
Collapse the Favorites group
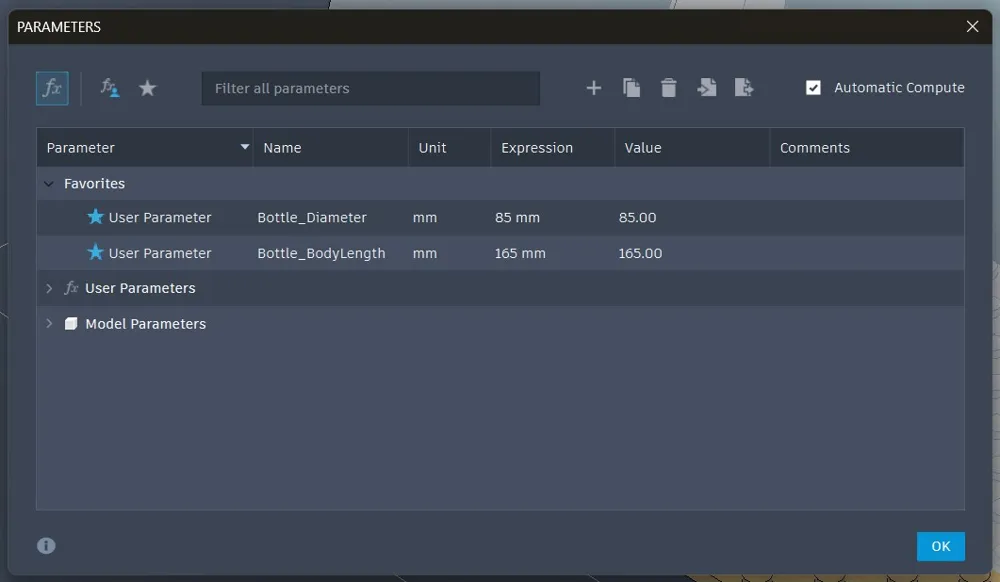click(49, 184)
